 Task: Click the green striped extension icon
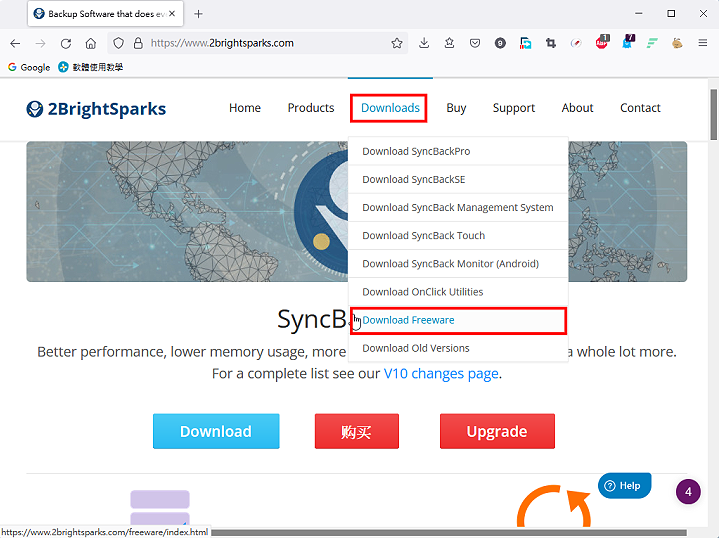point(652,43)
